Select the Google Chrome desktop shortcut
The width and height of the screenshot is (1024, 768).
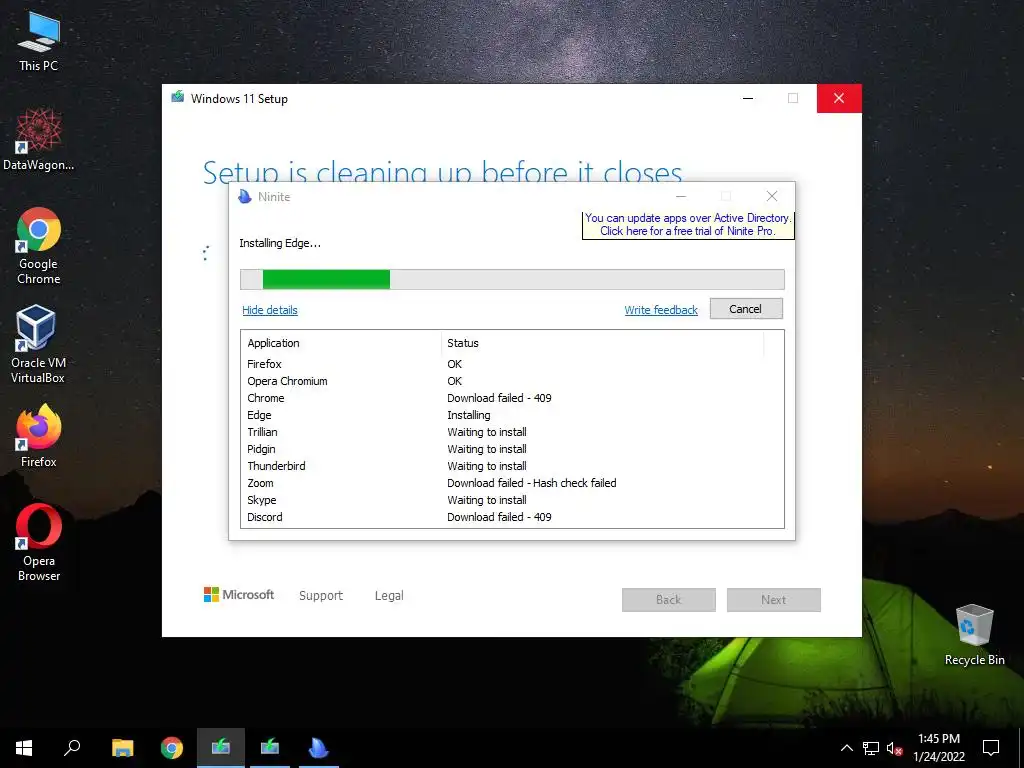click(38, 246)
